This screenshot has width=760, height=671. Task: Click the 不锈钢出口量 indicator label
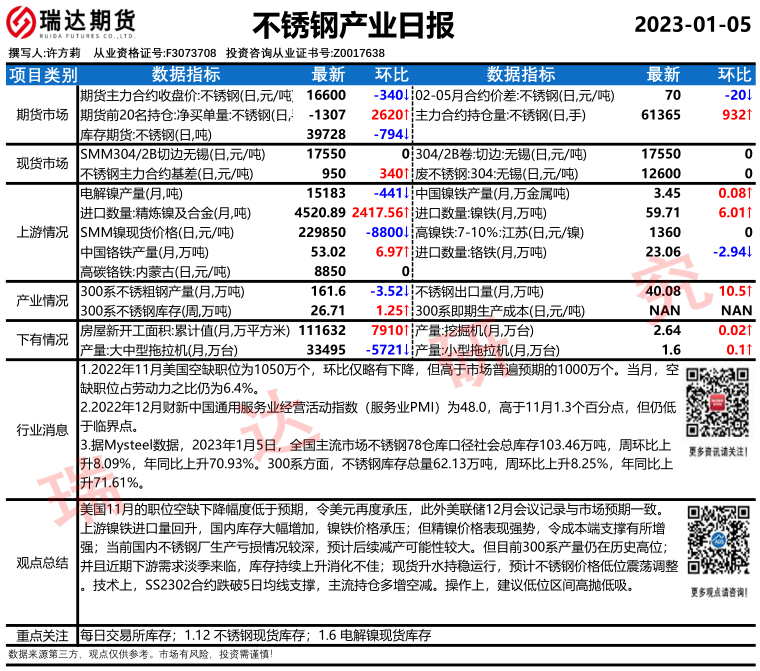click(471, 292)
